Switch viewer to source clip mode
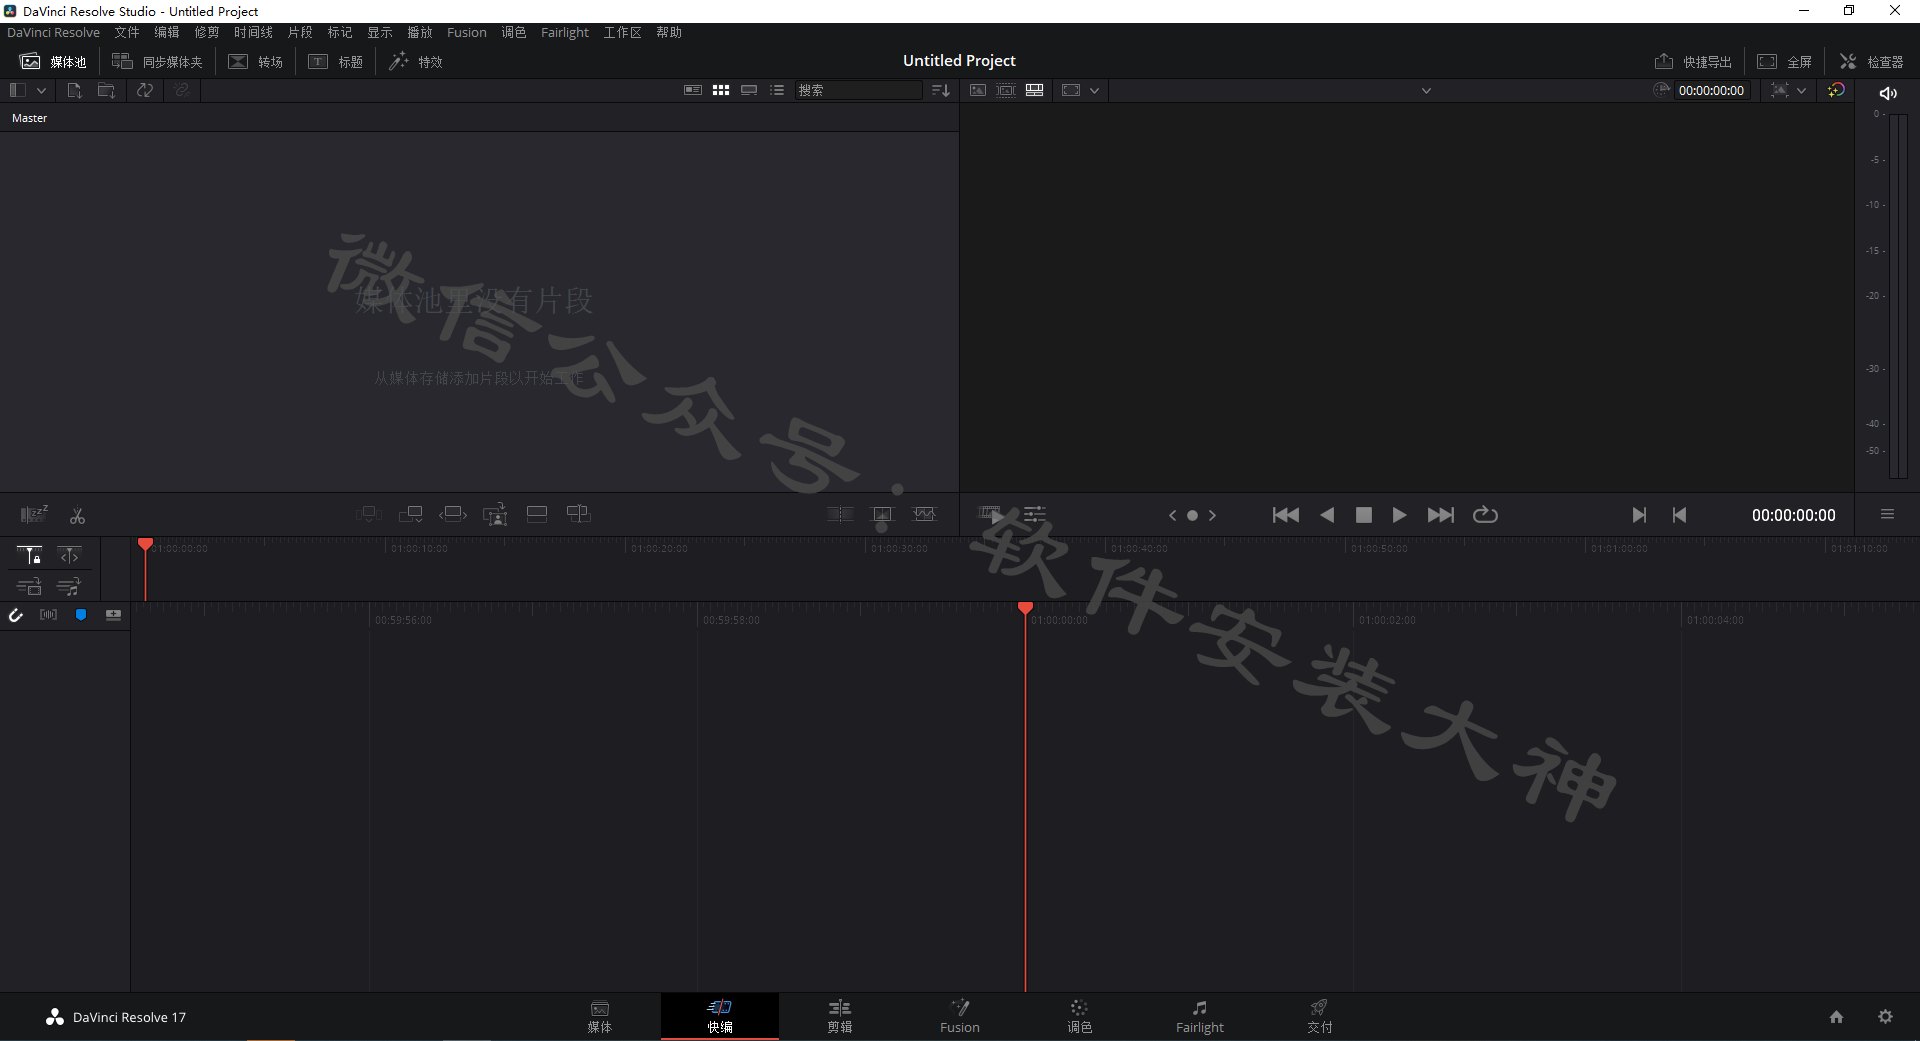Image resolution: width=1920 pixels, height=1041 pixels. tap(978, 90)
